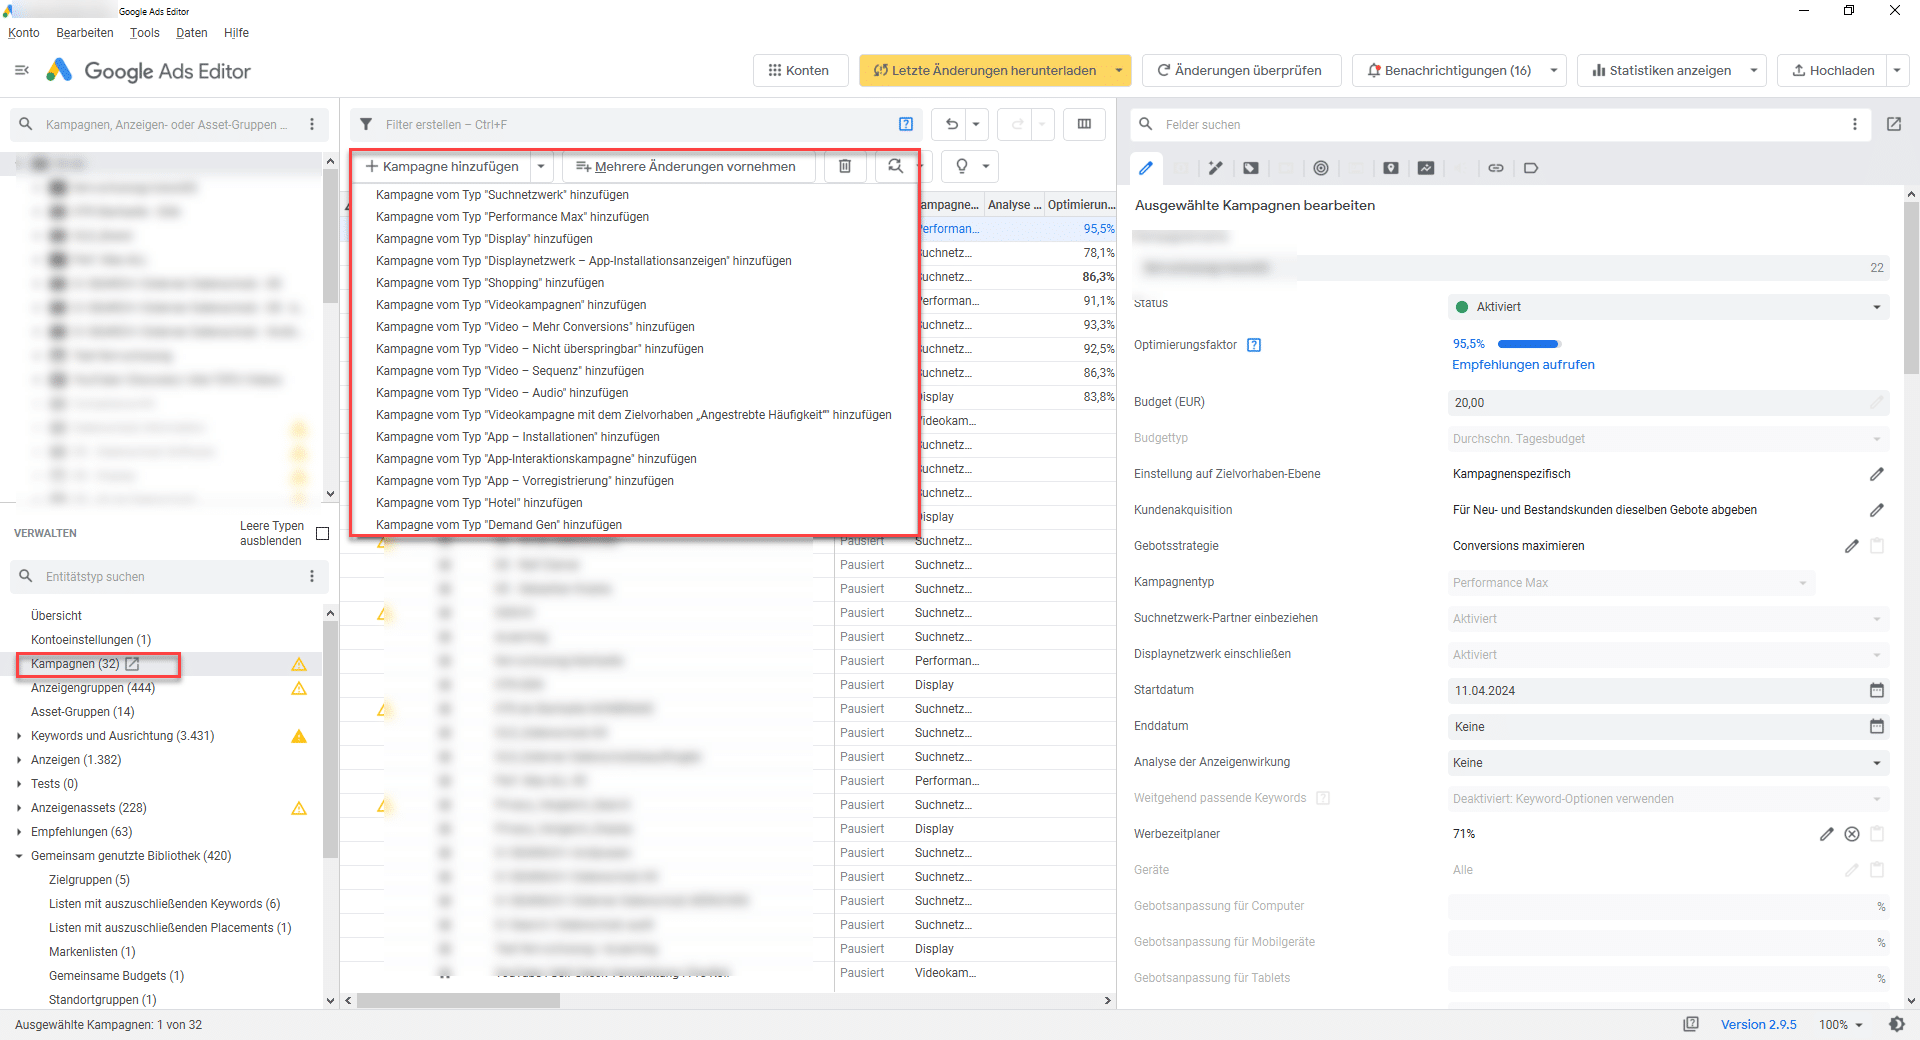1920x1040 pixels.
Task: Open campaign tree search three-dot options
Action: (x=312, y=124)
